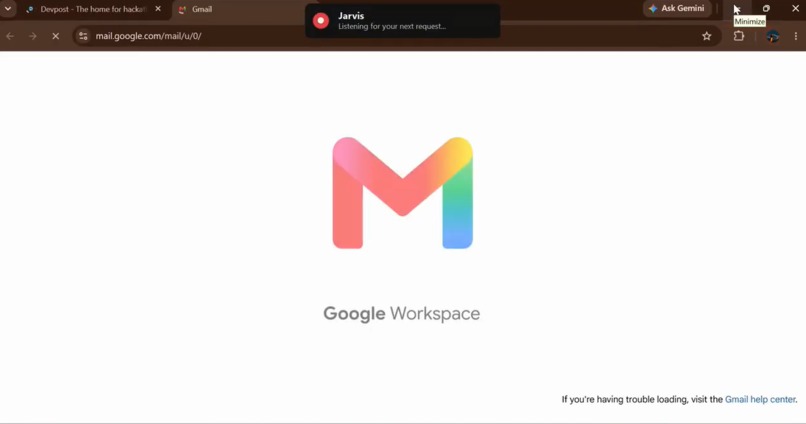
Task: Restore down the Chrome window
Action: pos(766,8)
